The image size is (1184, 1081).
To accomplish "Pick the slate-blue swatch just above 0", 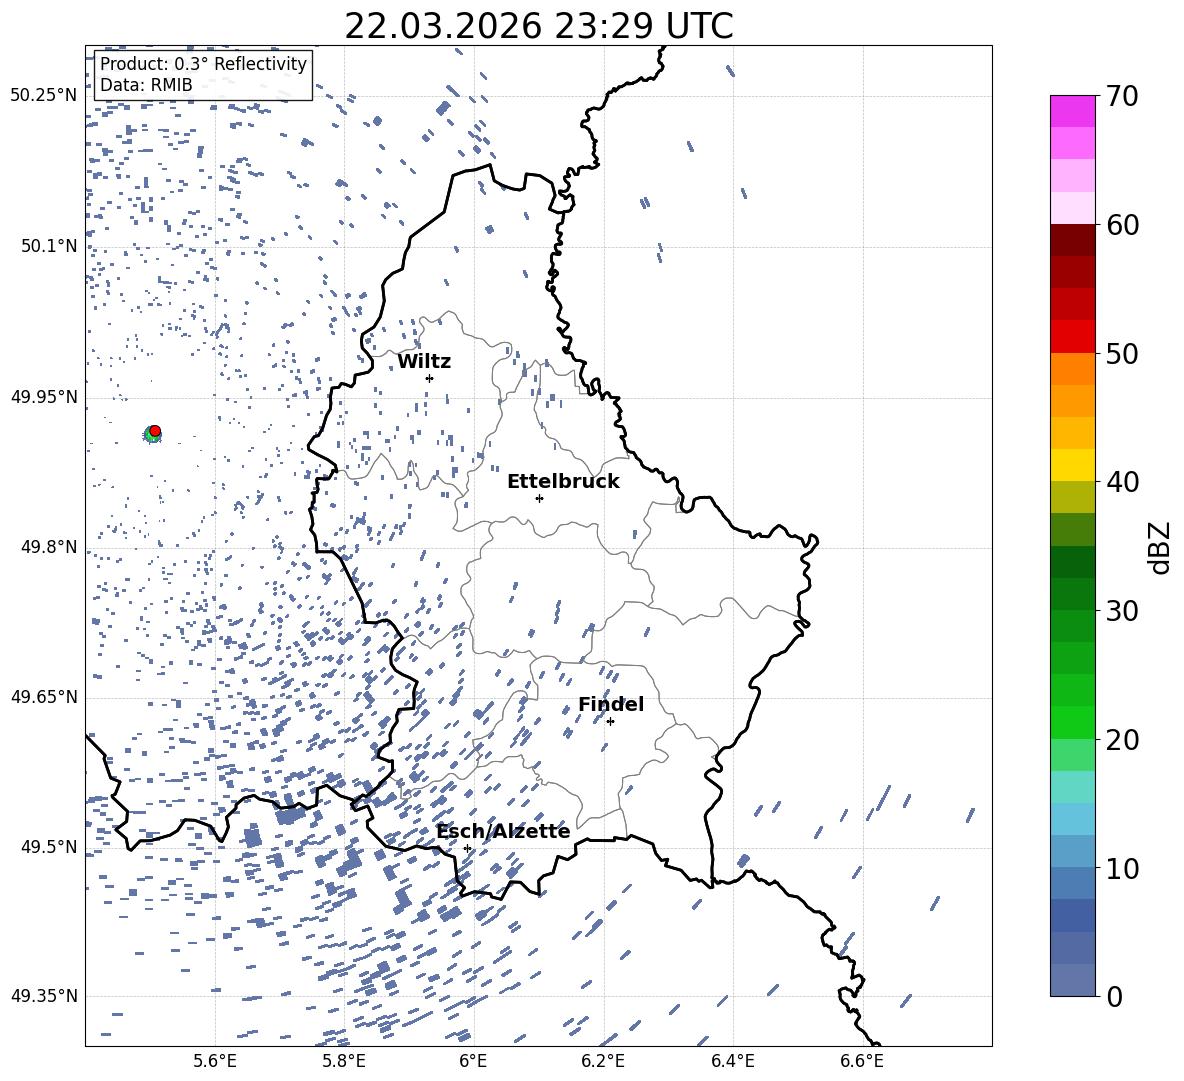I will pos(1073,980).
